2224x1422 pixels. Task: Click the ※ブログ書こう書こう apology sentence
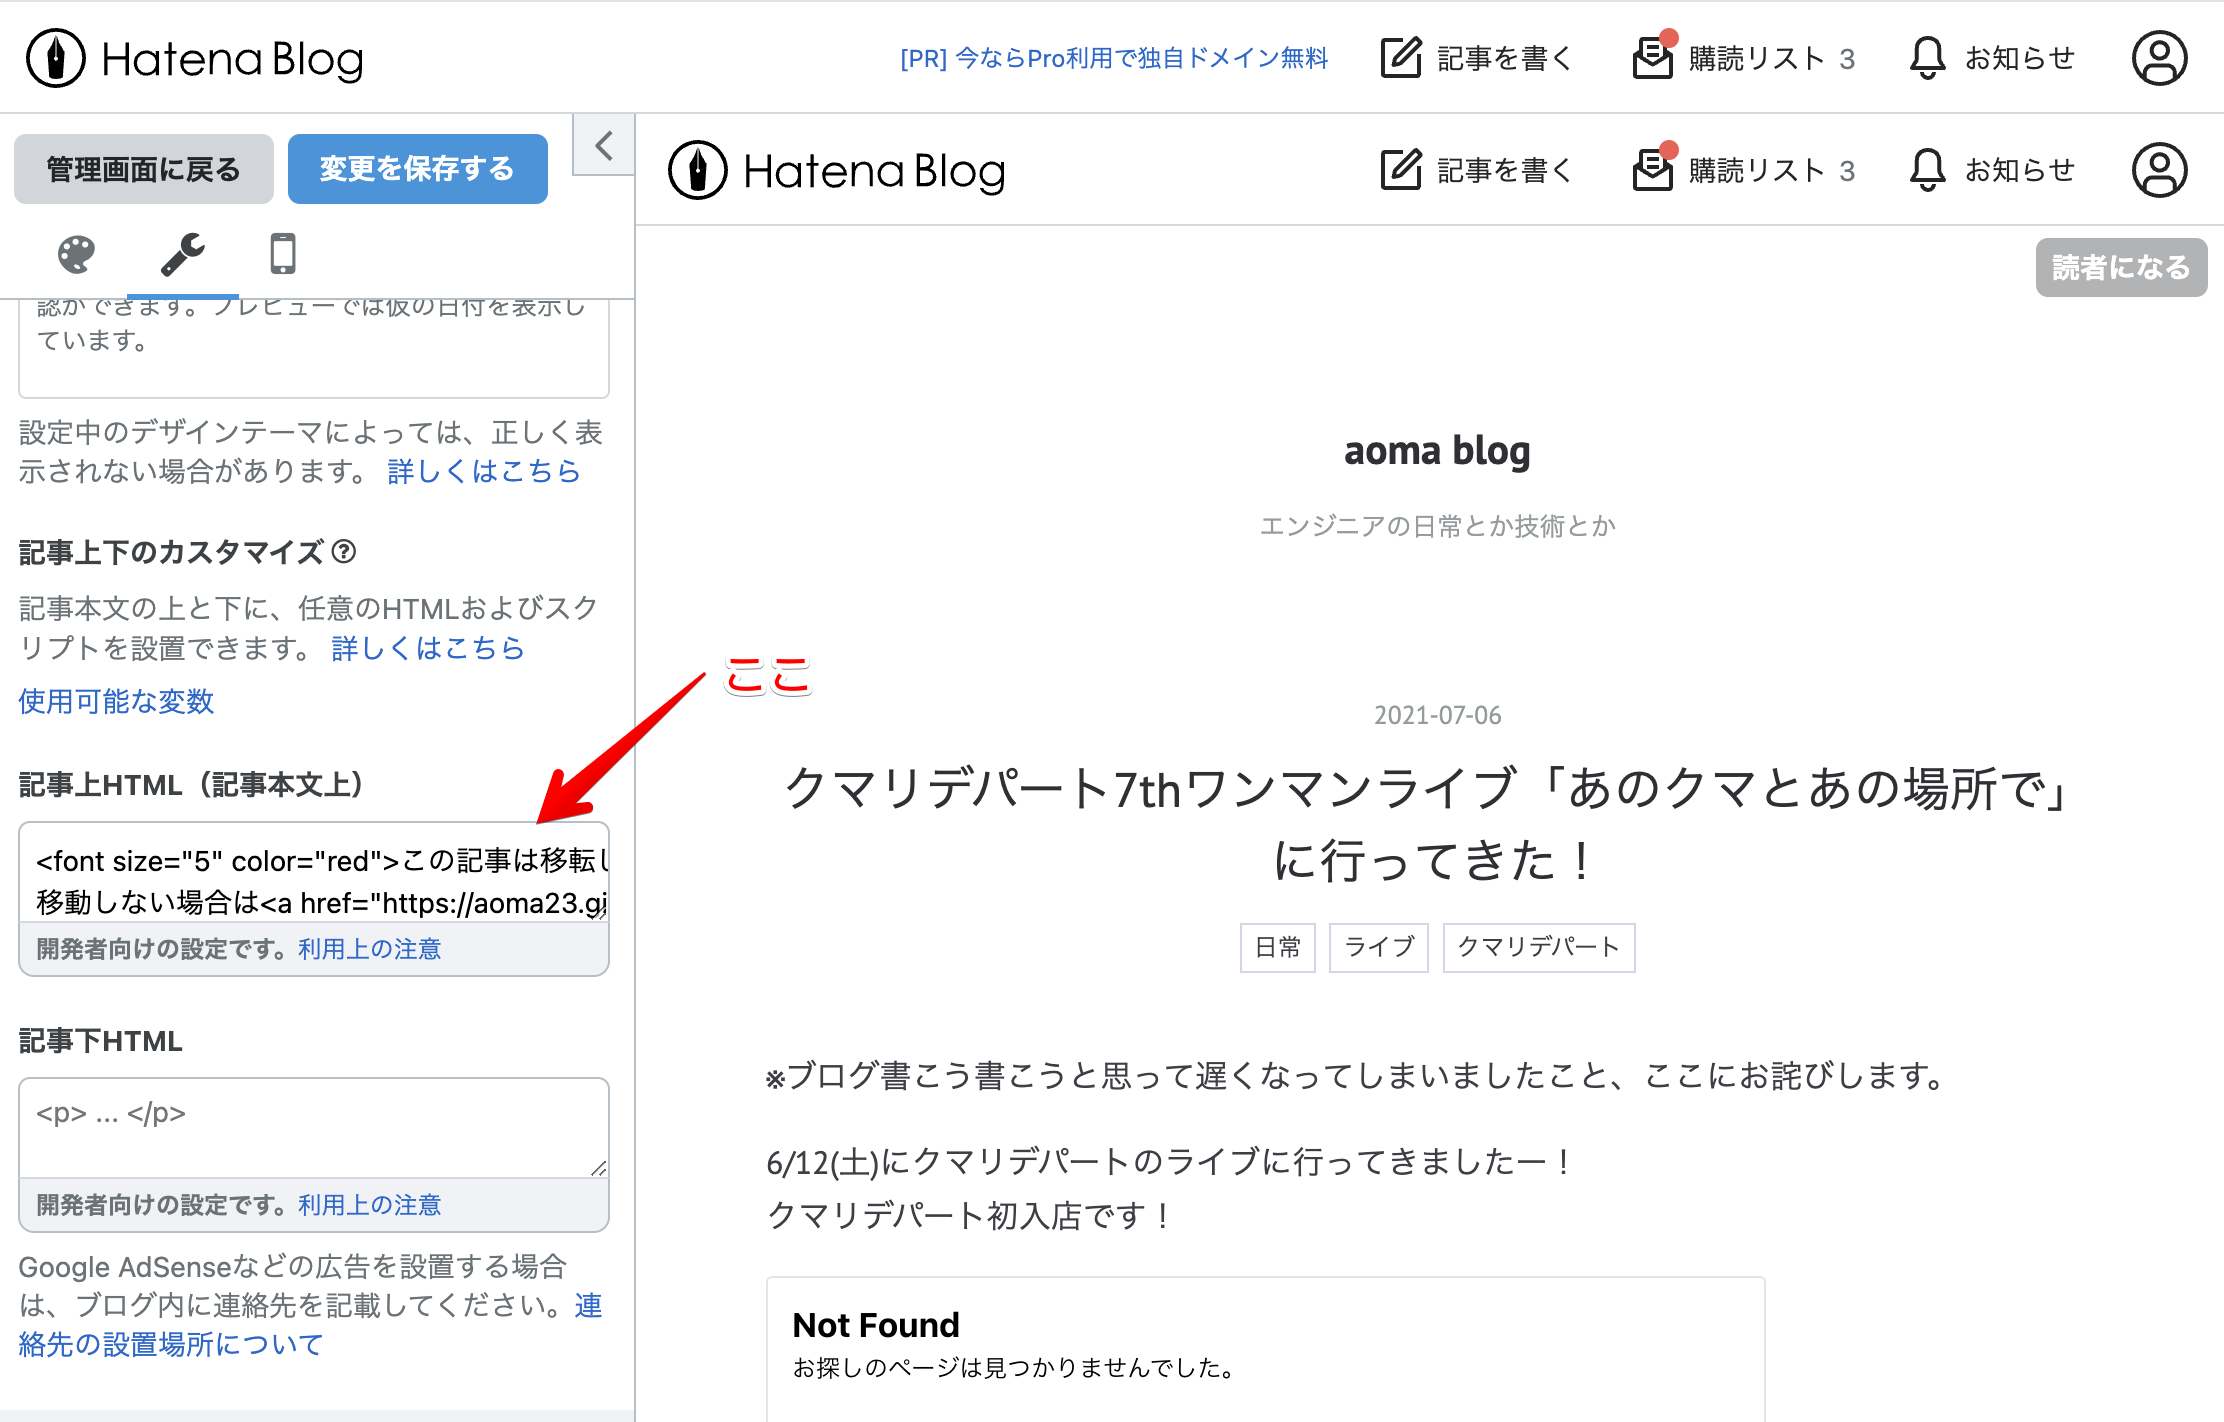pyautogui.click(x=1357, y=1076)
